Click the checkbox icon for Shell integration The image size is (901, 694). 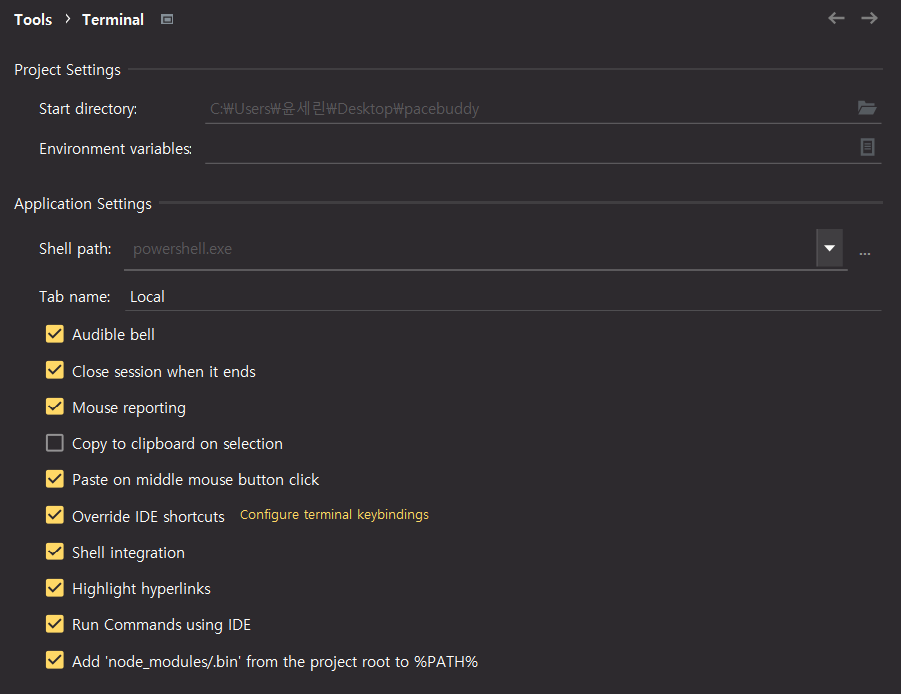[x=55, y=551]
